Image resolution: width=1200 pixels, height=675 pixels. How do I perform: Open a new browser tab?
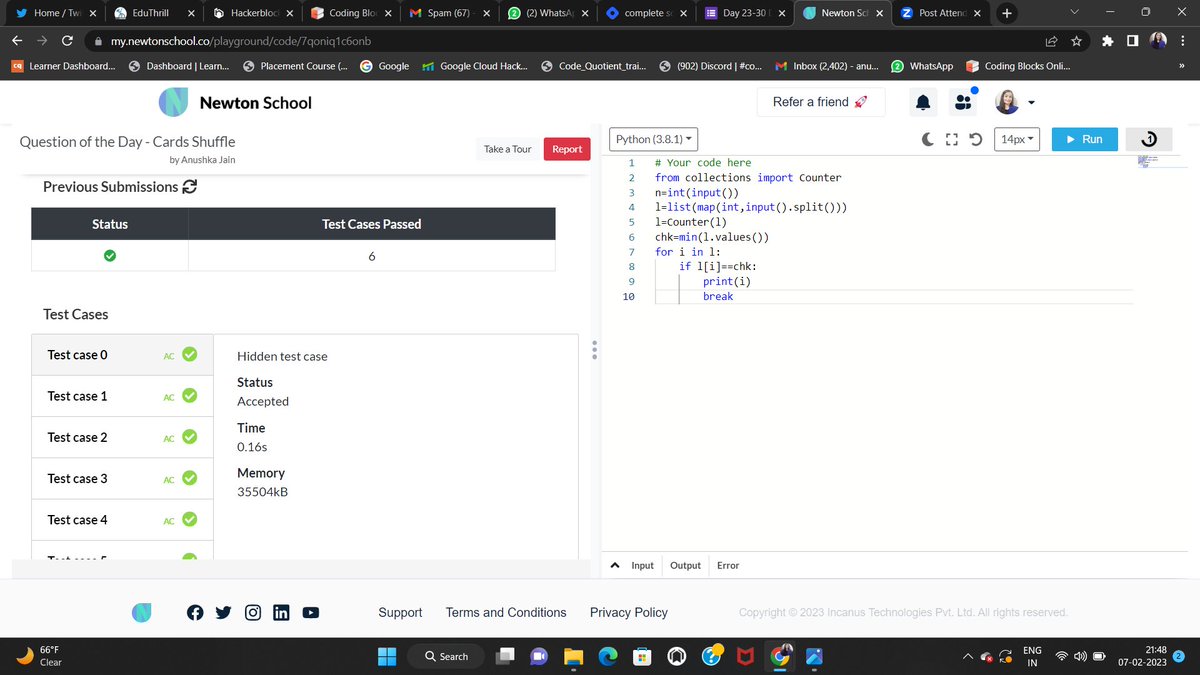tap(1007, 13)
